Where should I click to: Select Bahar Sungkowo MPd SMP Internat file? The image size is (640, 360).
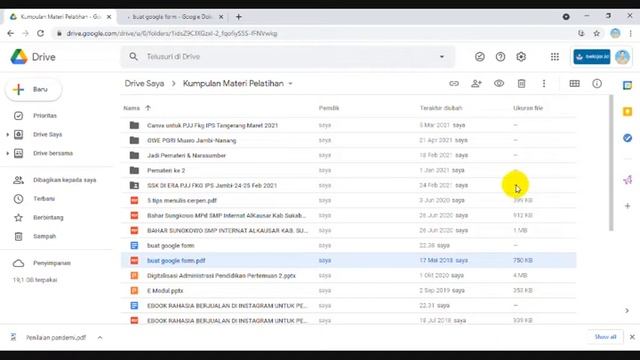point(349,216)
